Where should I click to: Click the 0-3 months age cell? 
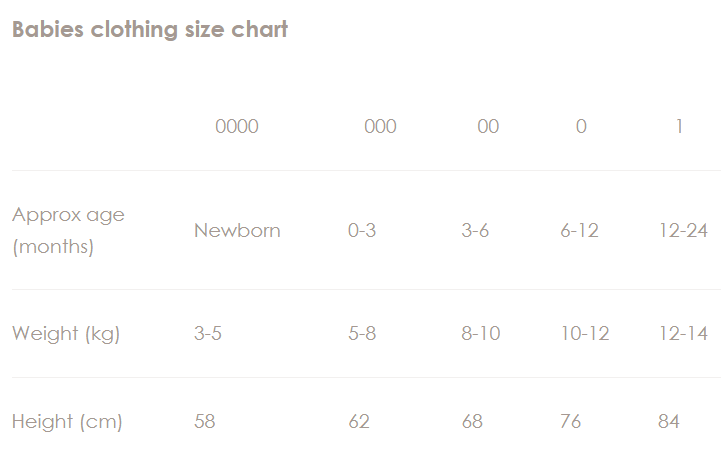click(362, 230)
